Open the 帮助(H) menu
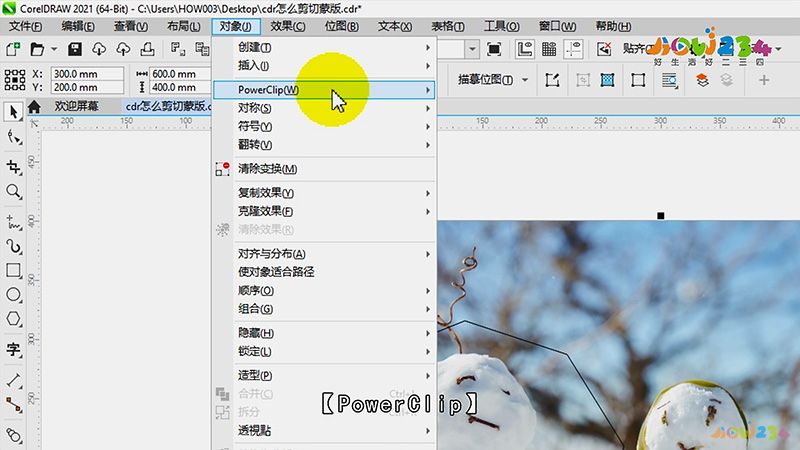This screenshot has width=800, height=450. (x=613, y=26)
